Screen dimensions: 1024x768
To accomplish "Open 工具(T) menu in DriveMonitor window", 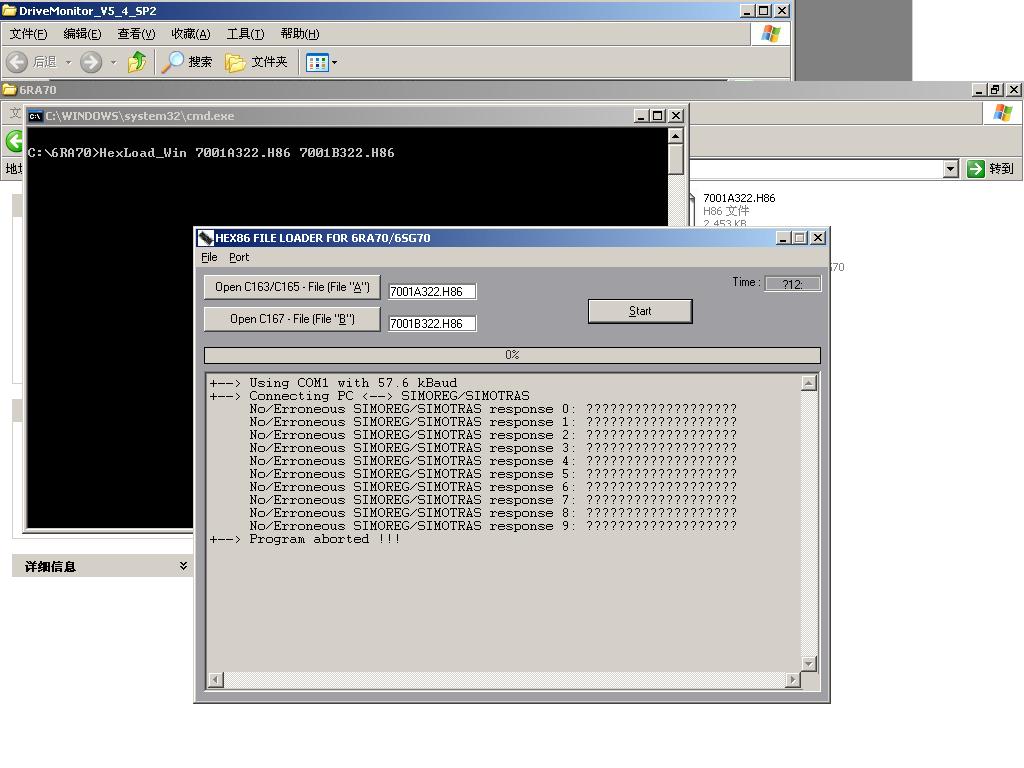I will (x=245, y=34).
